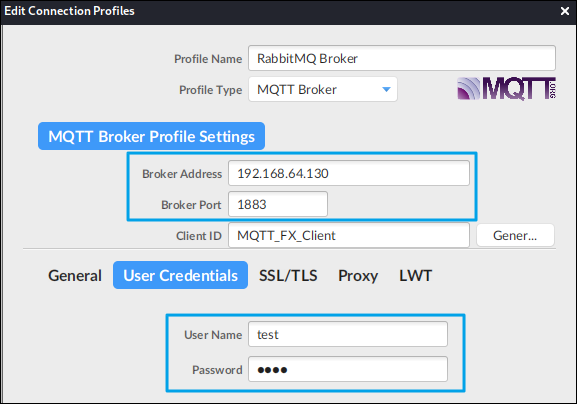The width and height of the screenshot is (577, 404).
Task: Click the User Name field
Action: click(348, 334)
